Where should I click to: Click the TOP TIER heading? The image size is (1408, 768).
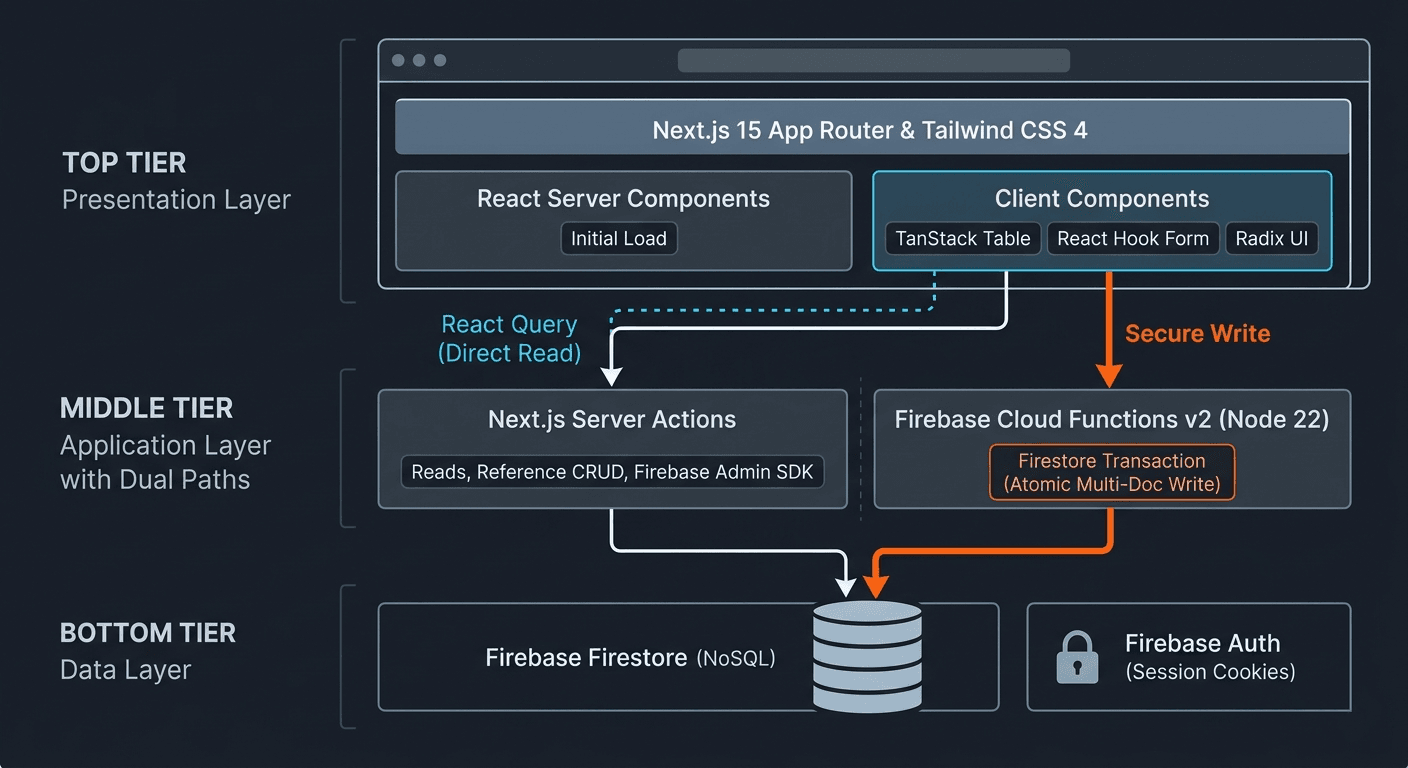(124, 163)
